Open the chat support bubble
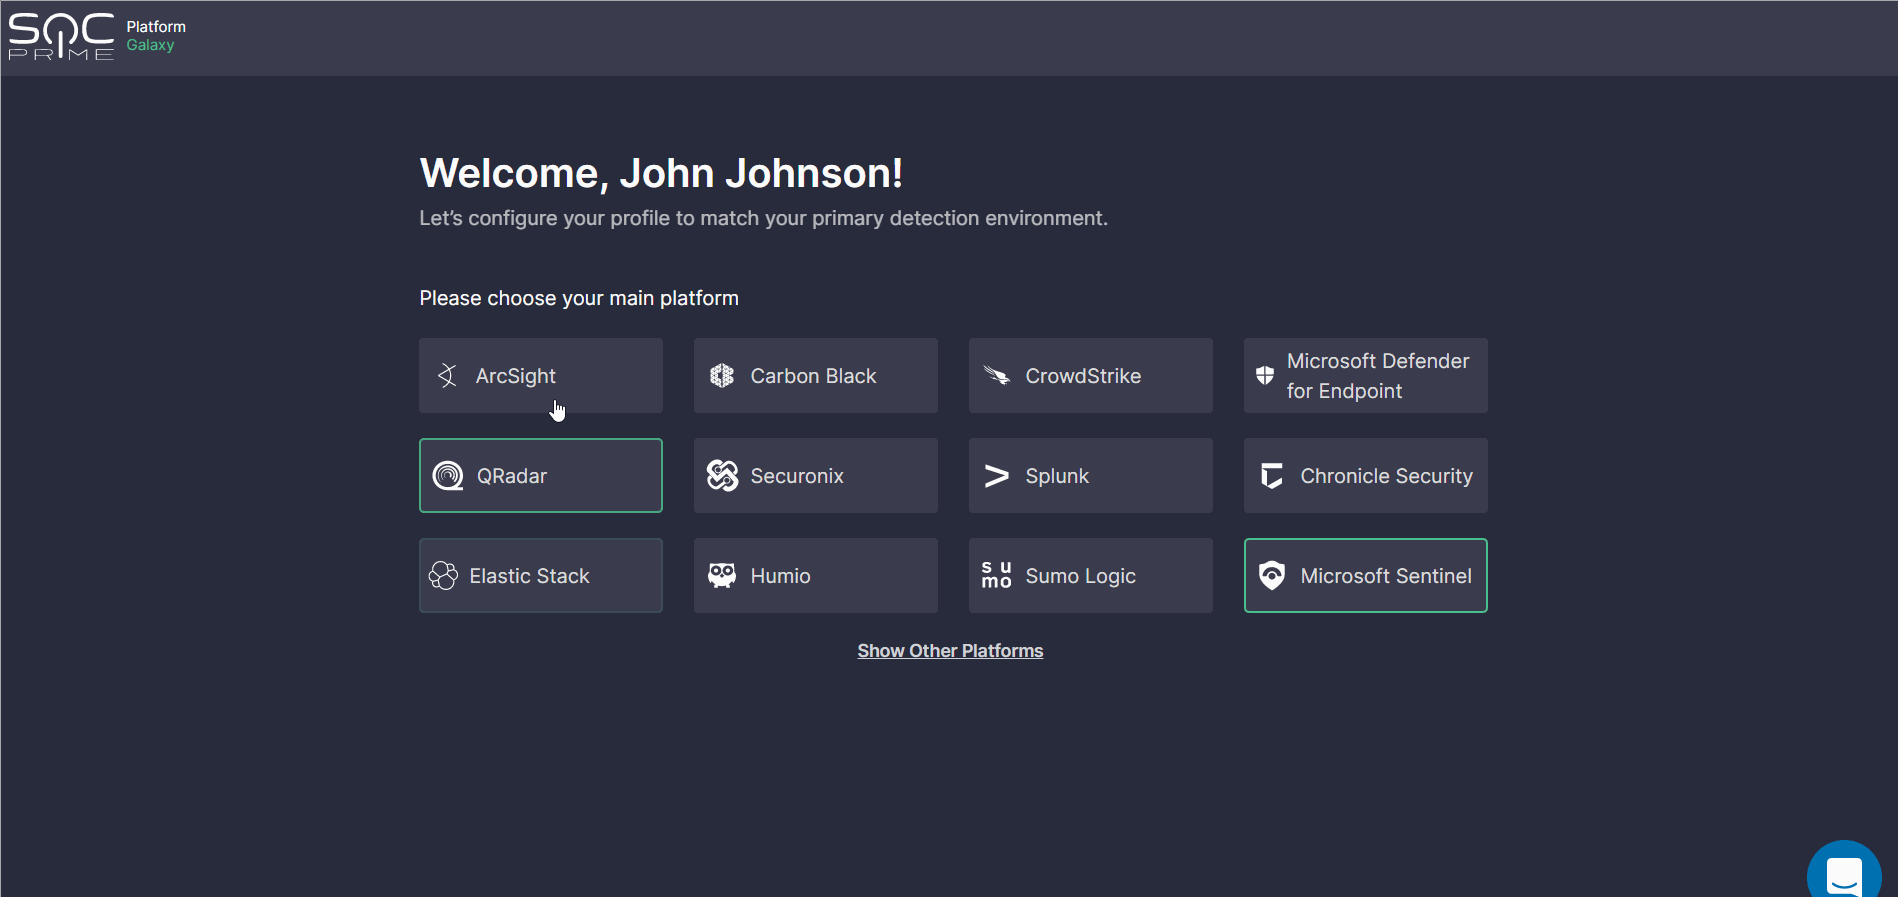Viewport: 1898px width, 897px height. [x=1843, y=875]
